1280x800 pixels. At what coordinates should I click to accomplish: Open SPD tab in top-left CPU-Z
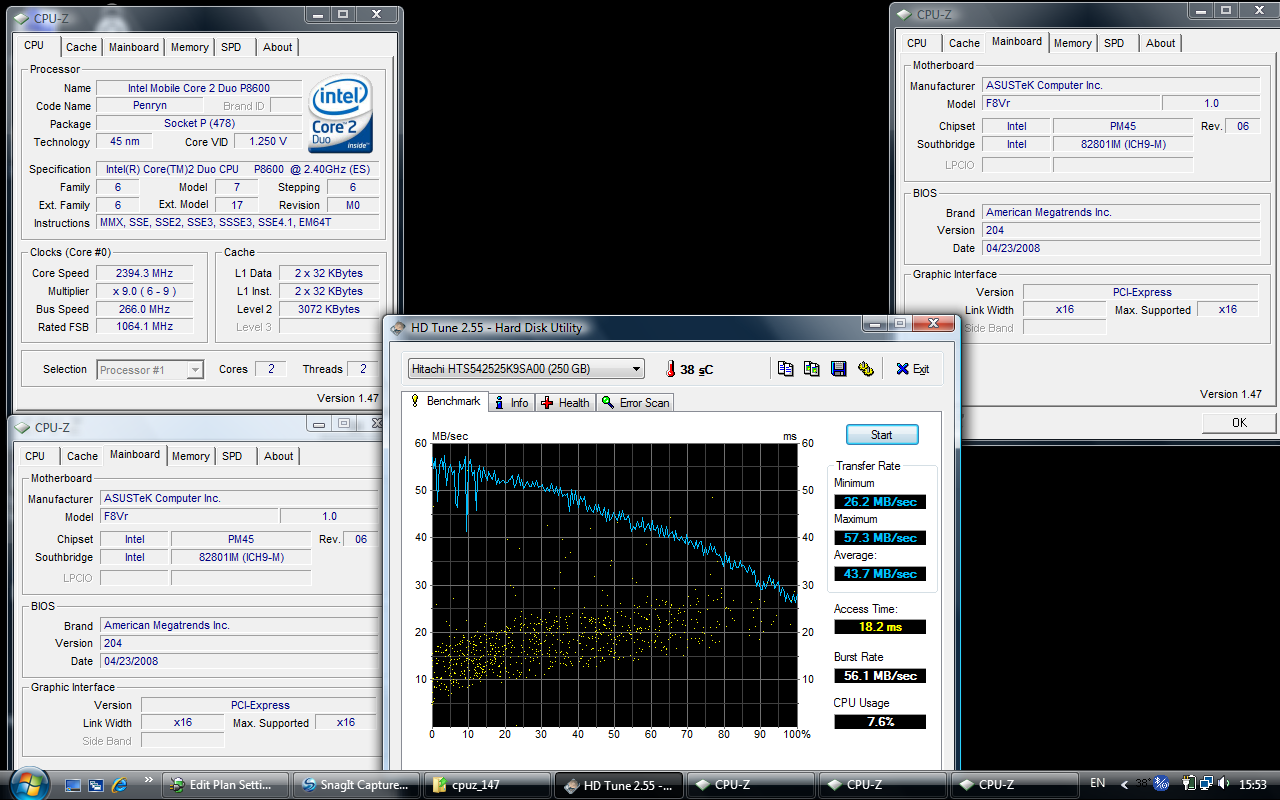[231, 47]
